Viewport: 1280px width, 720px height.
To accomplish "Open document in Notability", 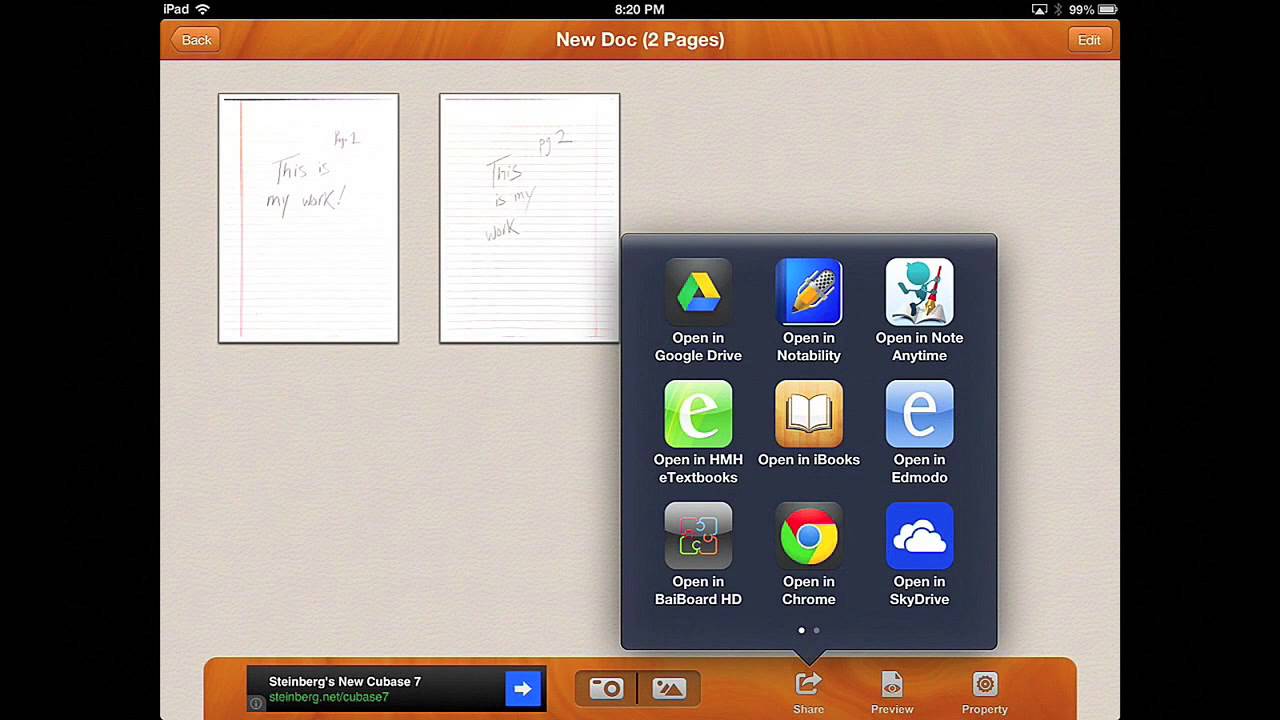I will 809,311.
